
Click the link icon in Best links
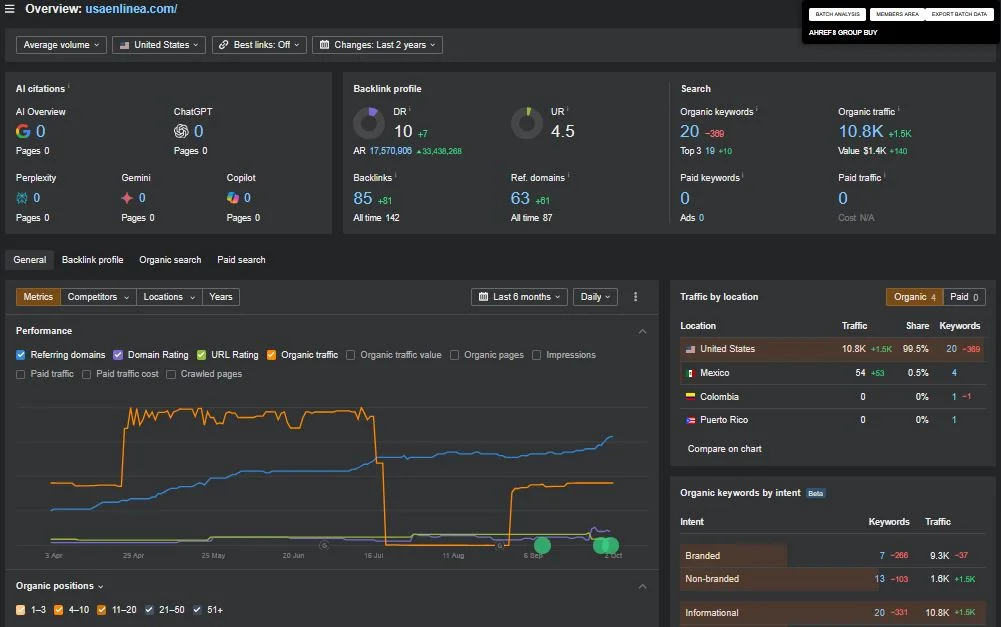coord(223,45)
